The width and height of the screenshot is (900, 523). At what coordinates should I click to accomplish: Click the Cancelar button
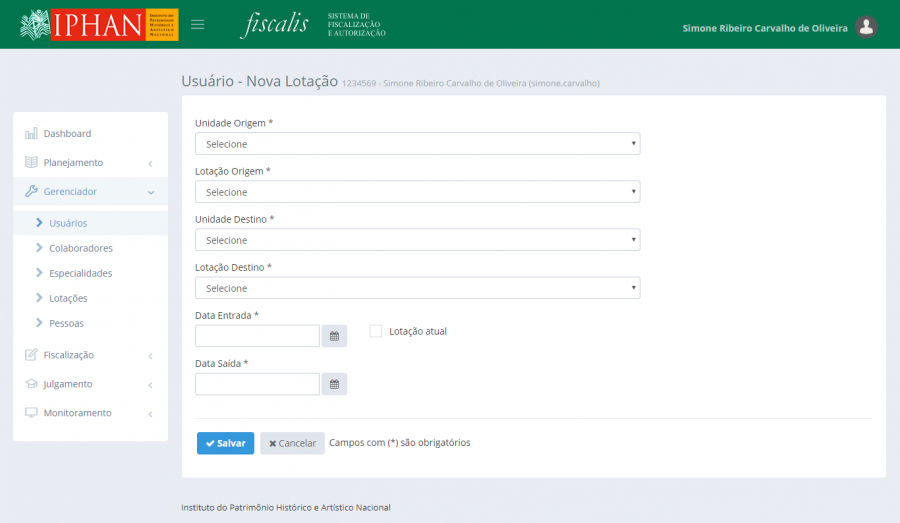pos(292,443)
